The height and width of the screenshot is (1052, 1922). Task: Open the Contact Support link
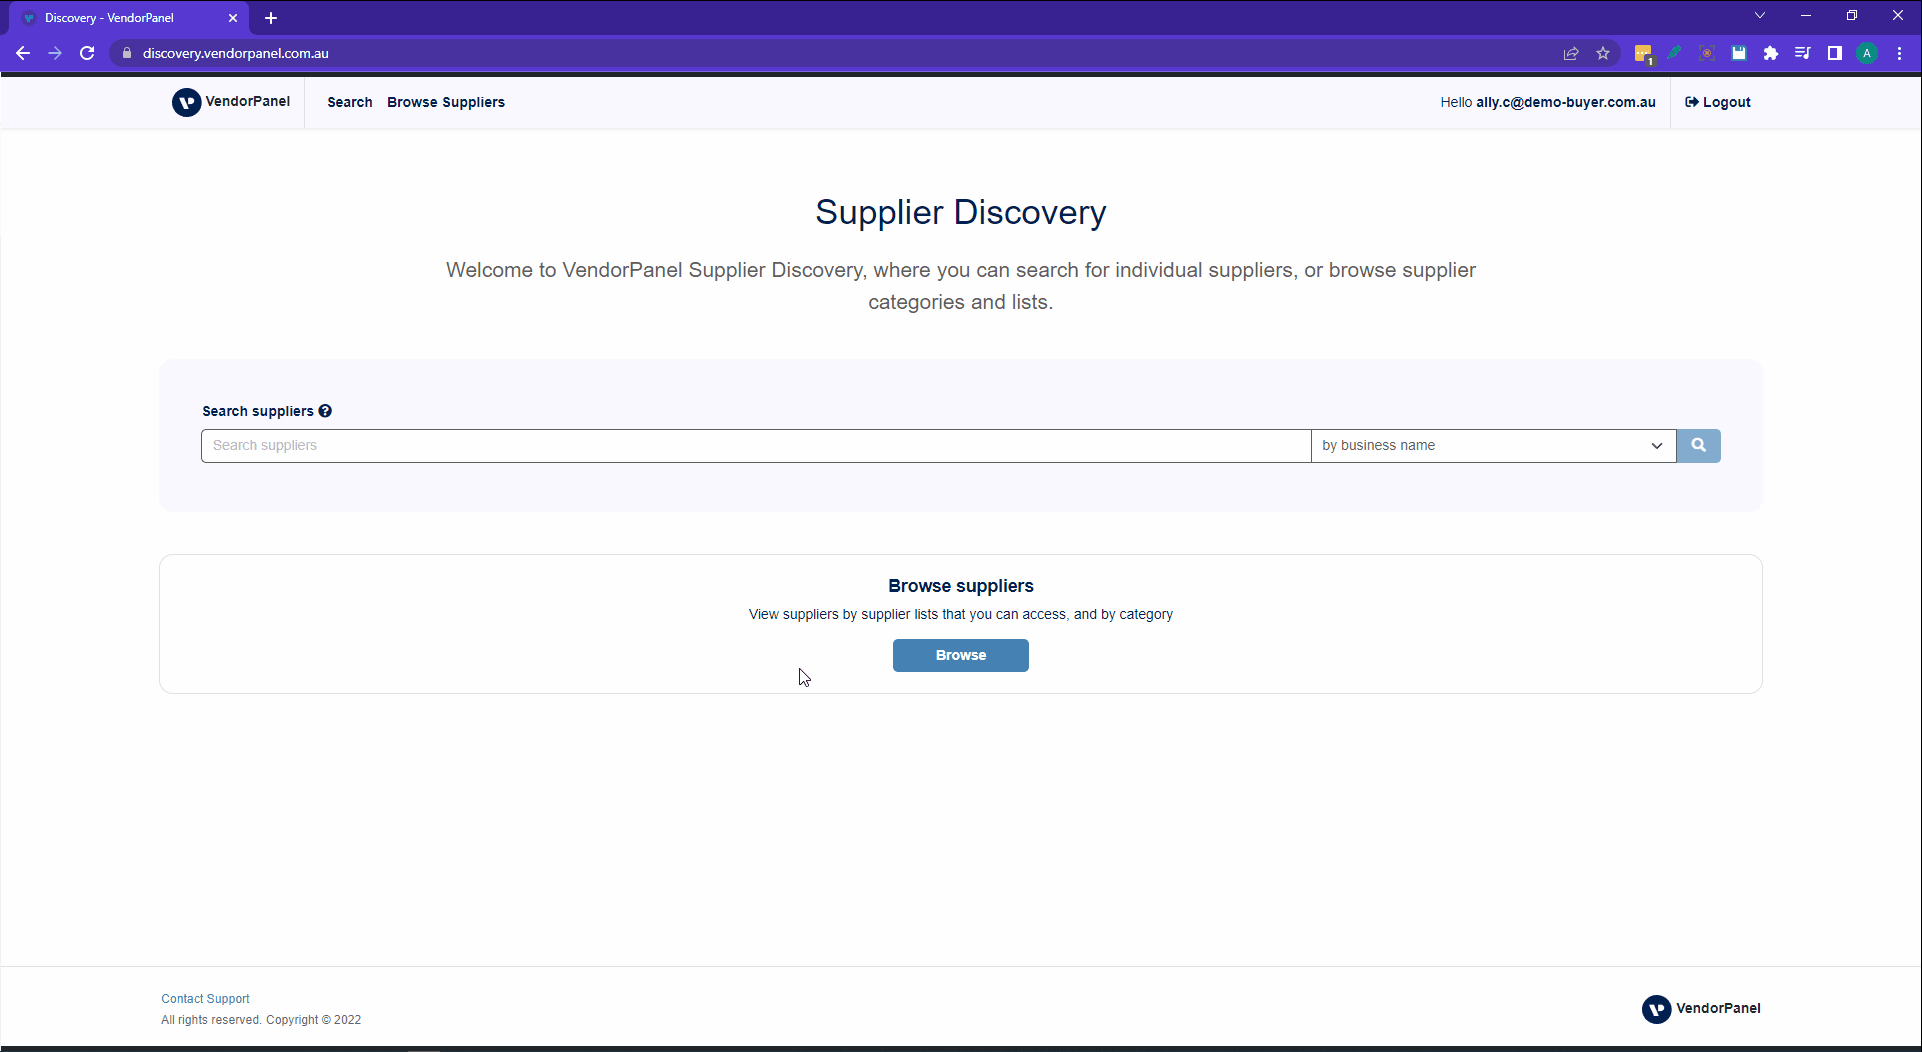pyautogui.click(x=205, y=999)
